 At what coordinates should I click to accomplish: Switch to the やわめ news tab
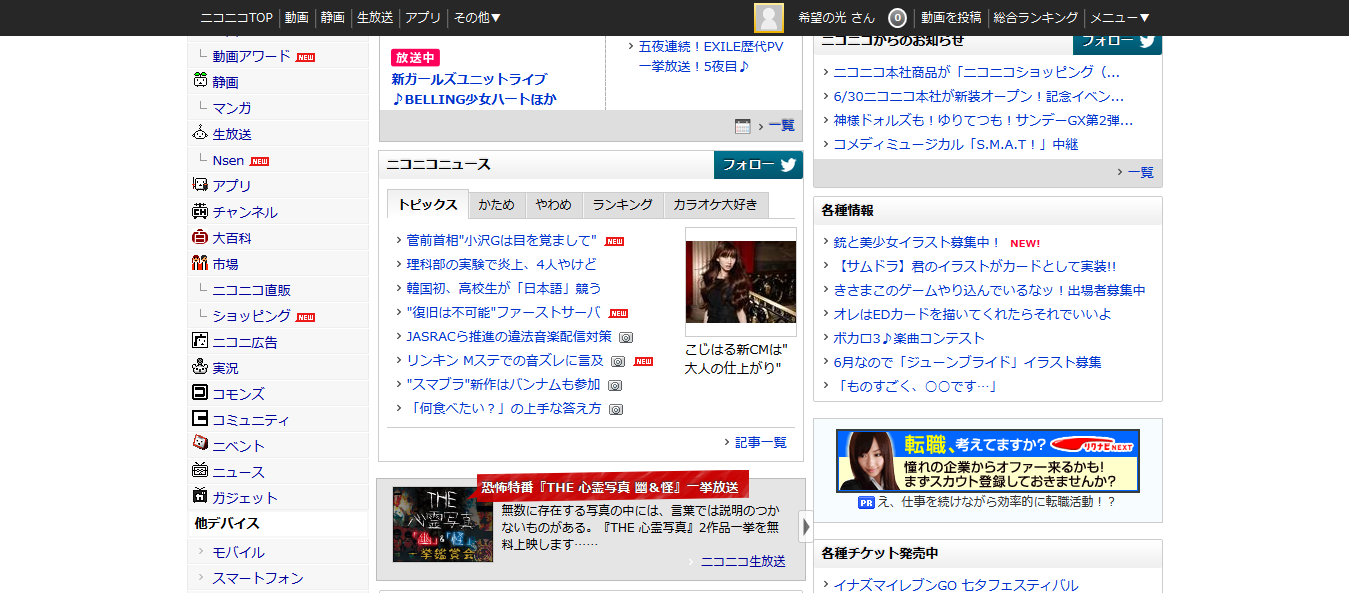click(553, 204)
